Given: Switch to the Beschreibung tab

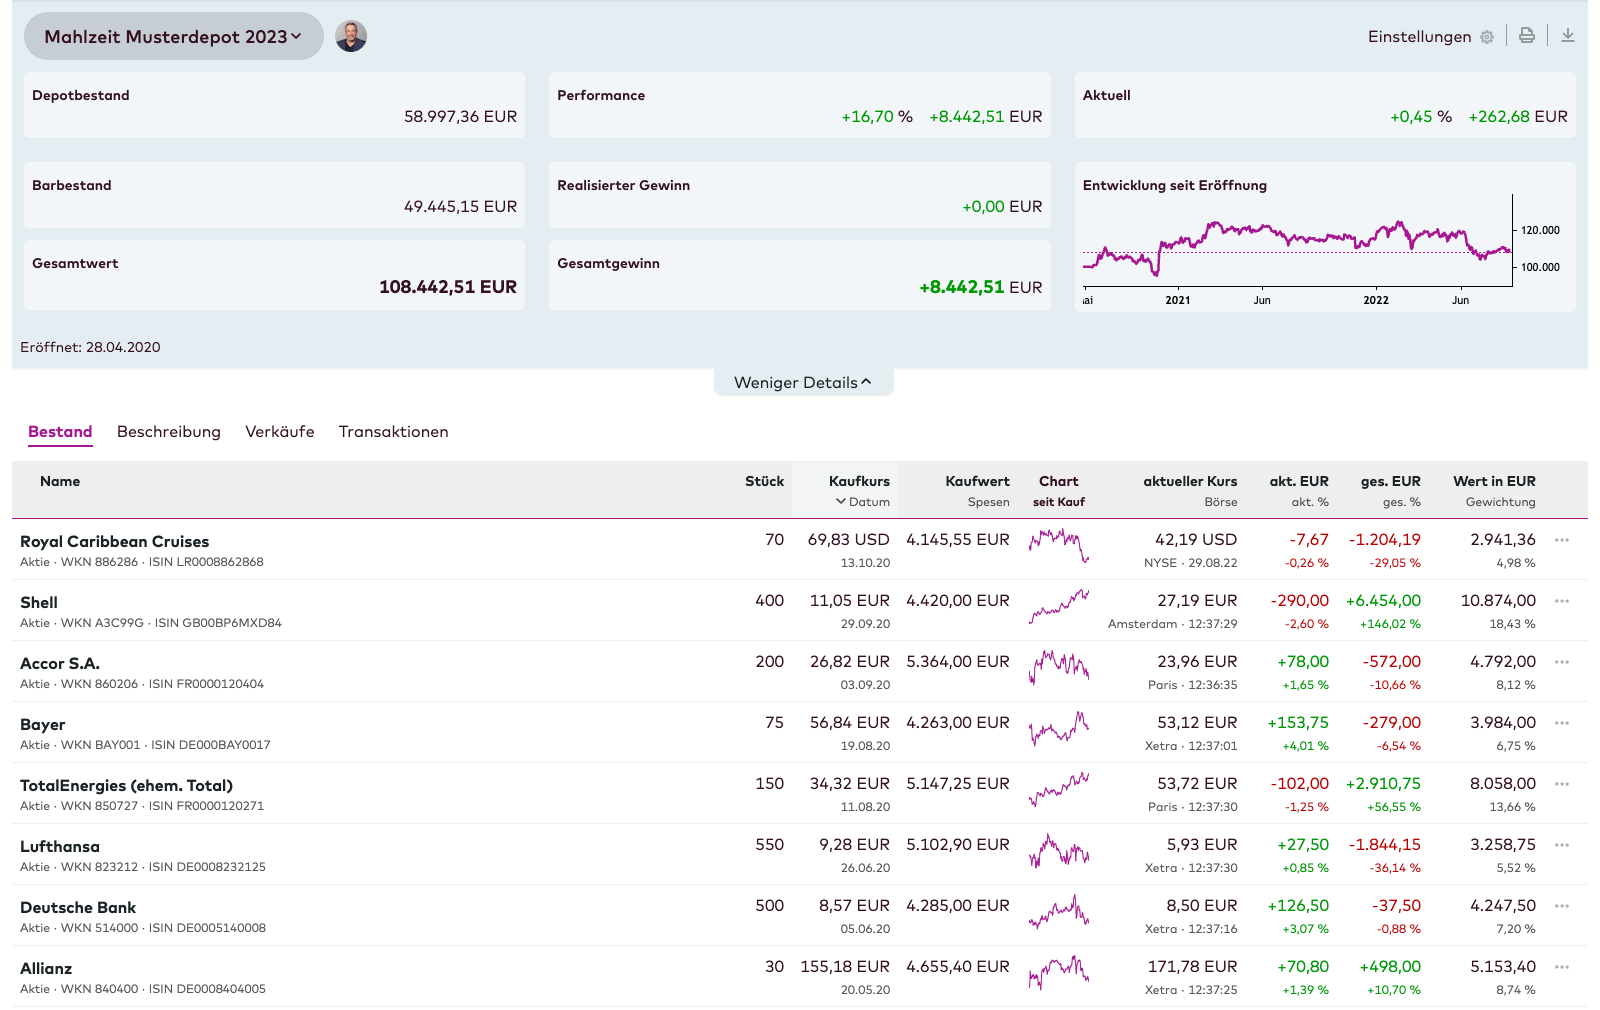Looking at the screenshot, I should [x=169, y=431].
